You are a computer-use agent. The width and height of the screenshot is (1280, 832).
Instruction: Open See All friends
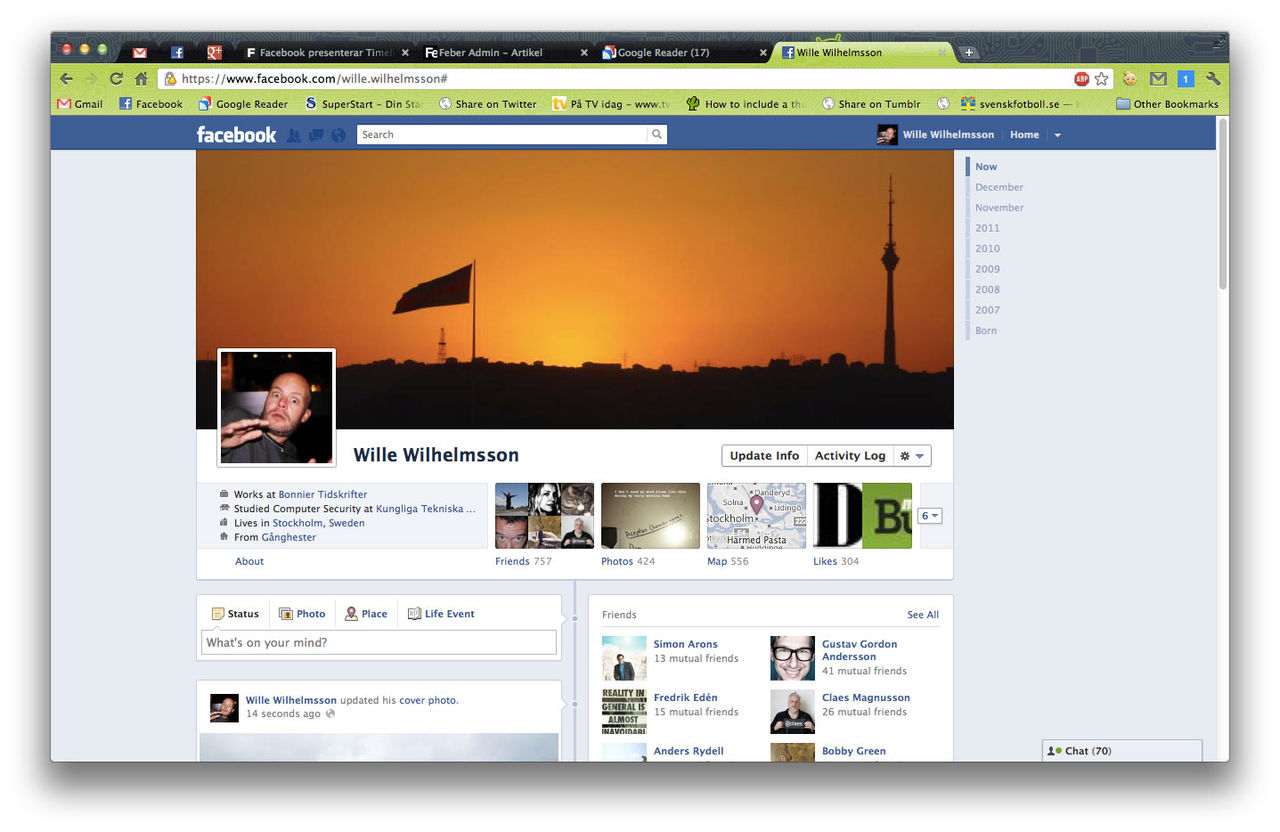pos(922,614)
